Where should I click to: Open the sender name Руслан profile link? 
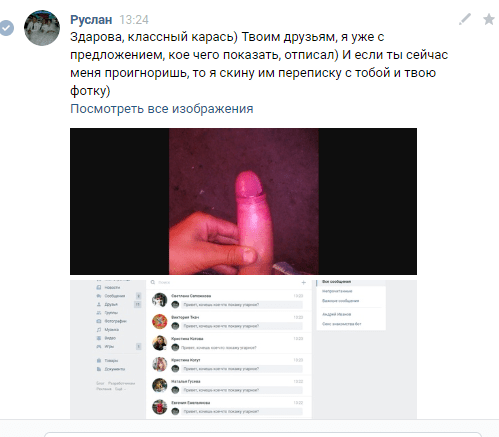coord(91,20)
